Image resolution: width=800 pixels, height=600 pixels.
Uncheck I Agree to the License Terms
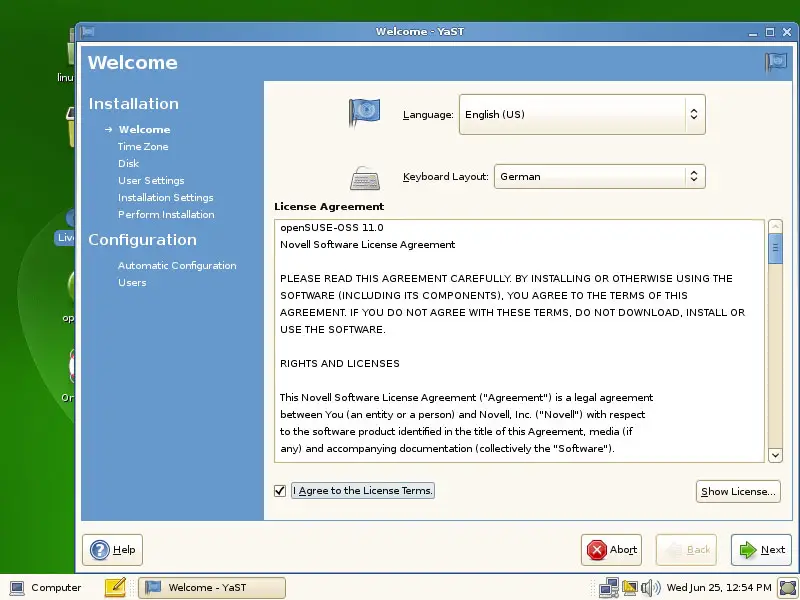tap(280, 491)
